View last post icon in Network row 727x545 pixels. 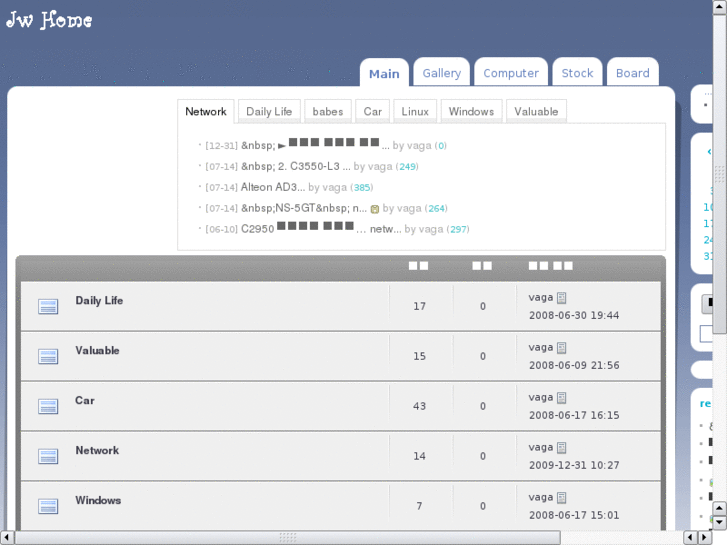click(x=561, y=448)
